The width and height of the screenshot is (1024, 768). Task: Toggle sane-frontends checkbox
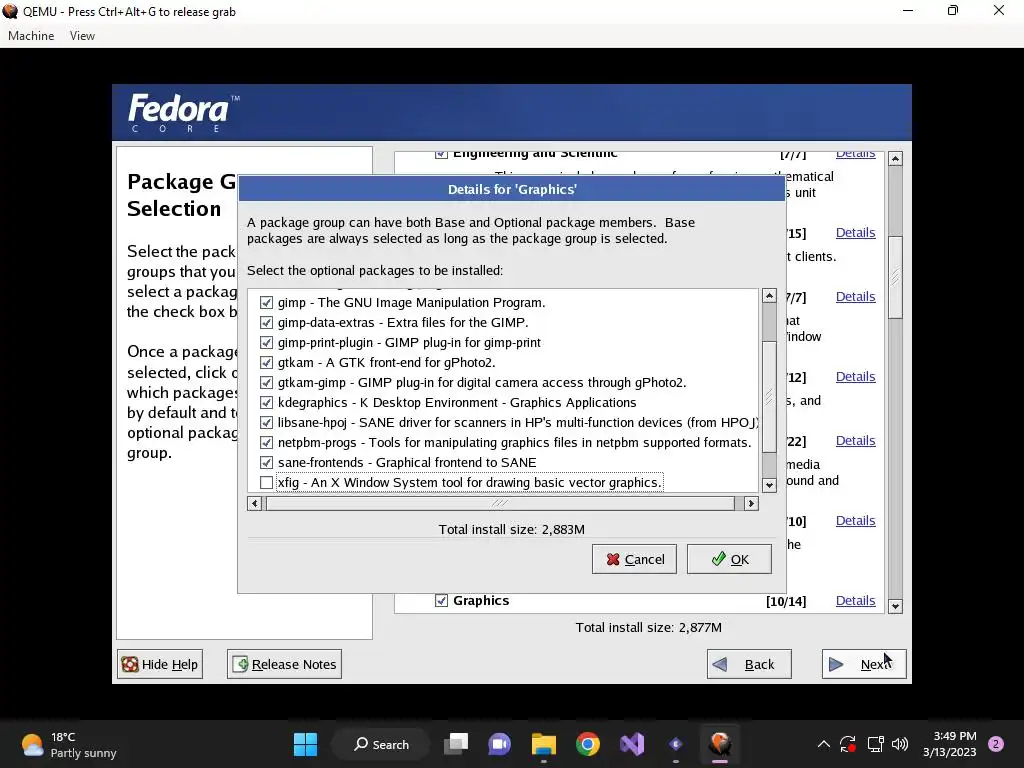tap(266, 462)
